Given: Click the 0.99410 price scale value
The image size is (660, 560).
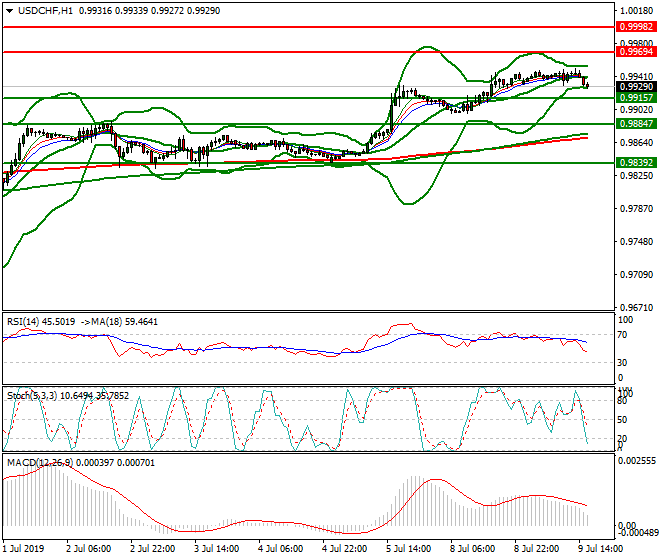Looking at the screenshot, I should [637, 77].
